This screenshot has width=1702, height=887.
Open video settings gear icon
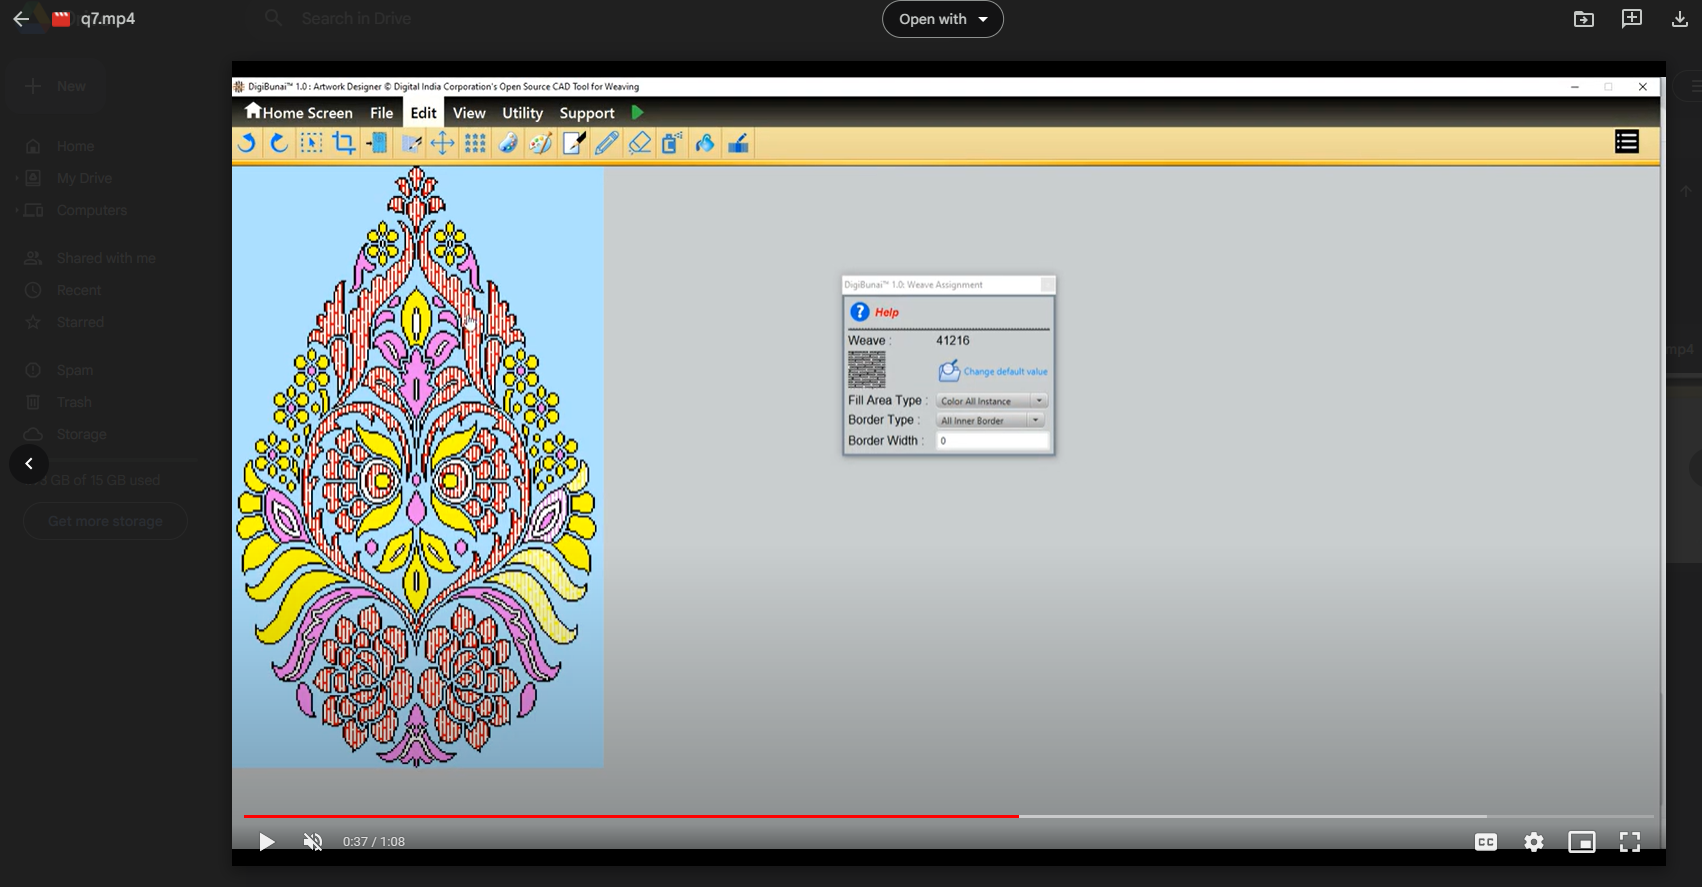1534,842
